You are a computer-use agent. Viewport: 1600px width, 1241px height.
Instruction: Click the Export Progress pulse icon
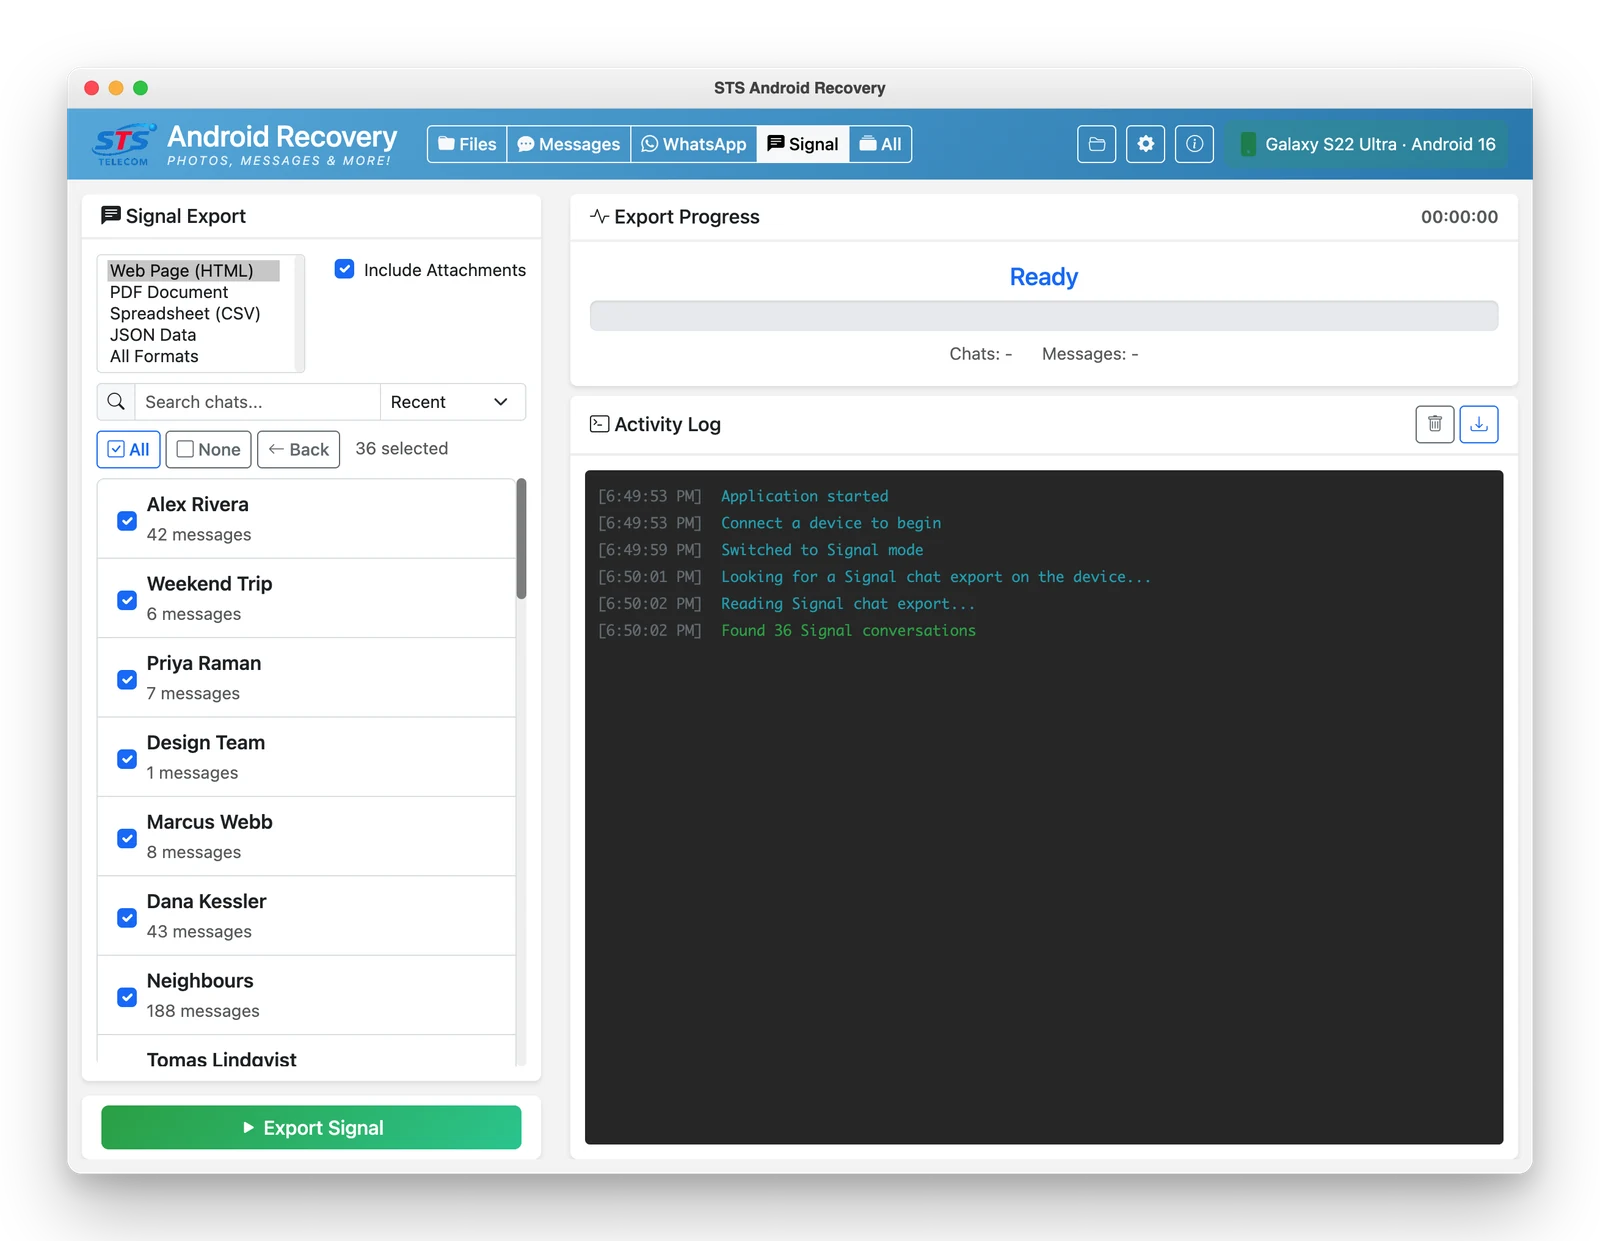point(599,216)
